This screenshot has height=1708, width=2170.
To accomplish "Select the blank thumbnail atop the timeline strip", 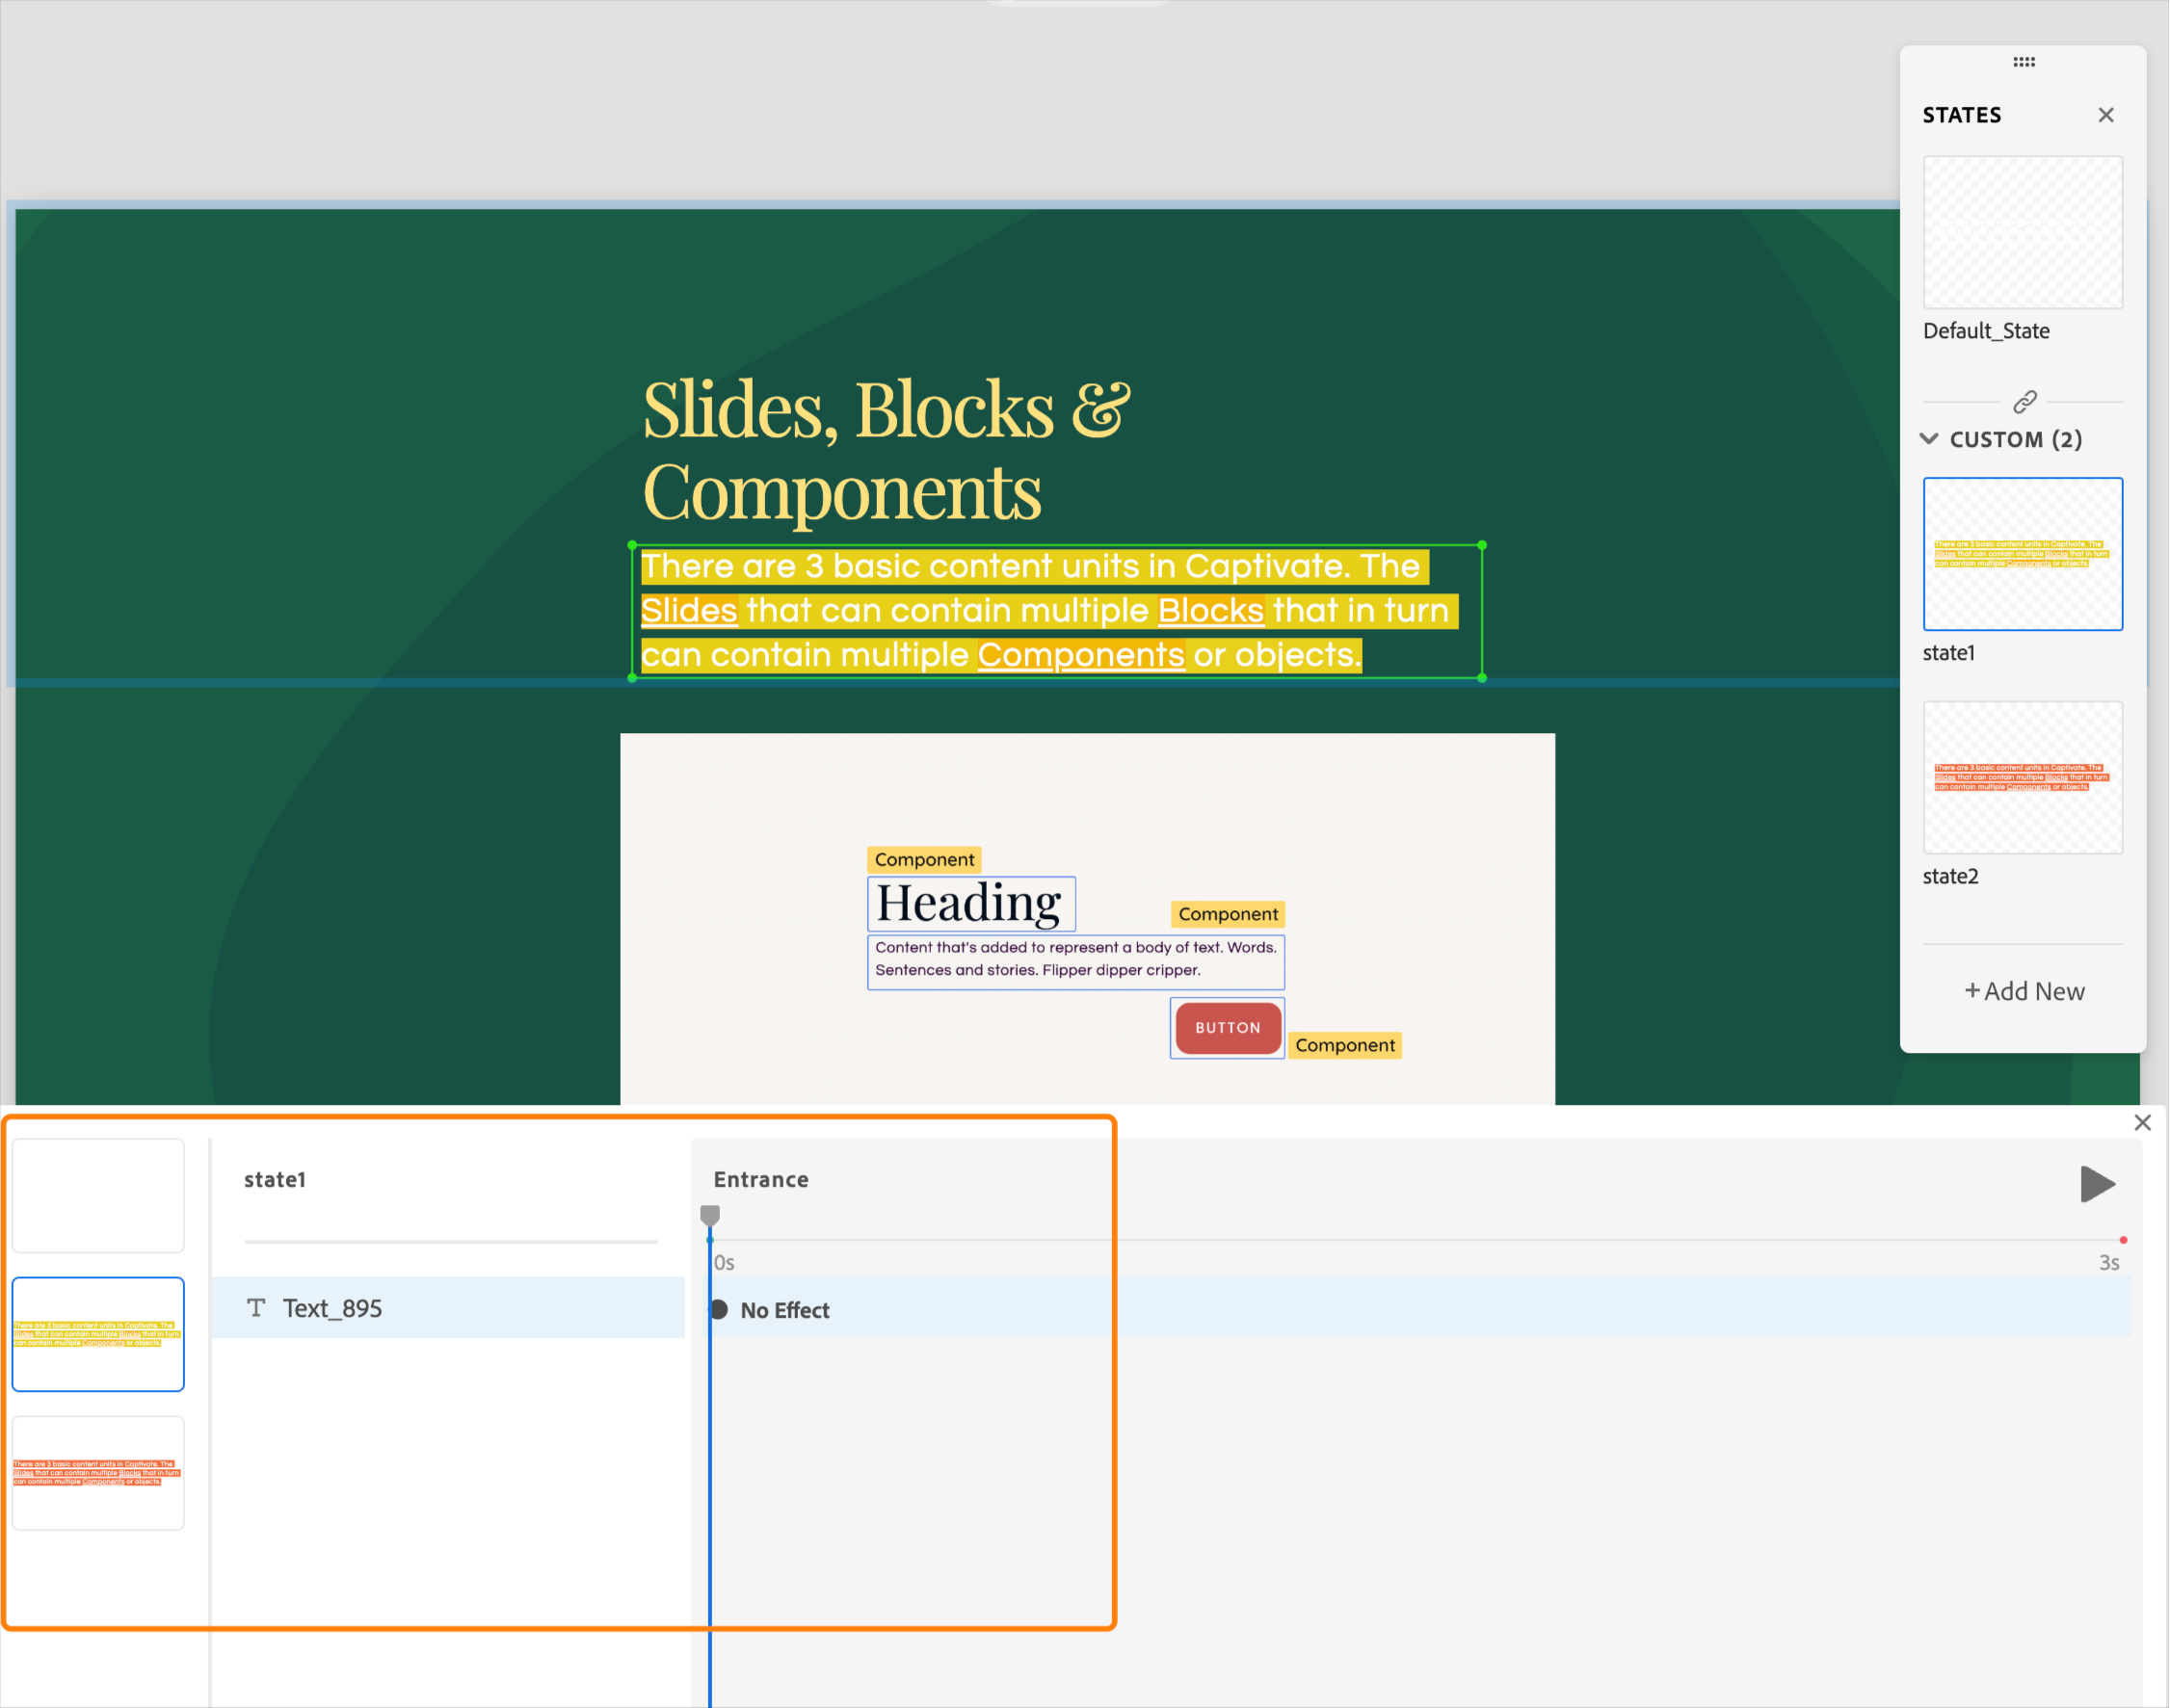I will click(98, 1196).
